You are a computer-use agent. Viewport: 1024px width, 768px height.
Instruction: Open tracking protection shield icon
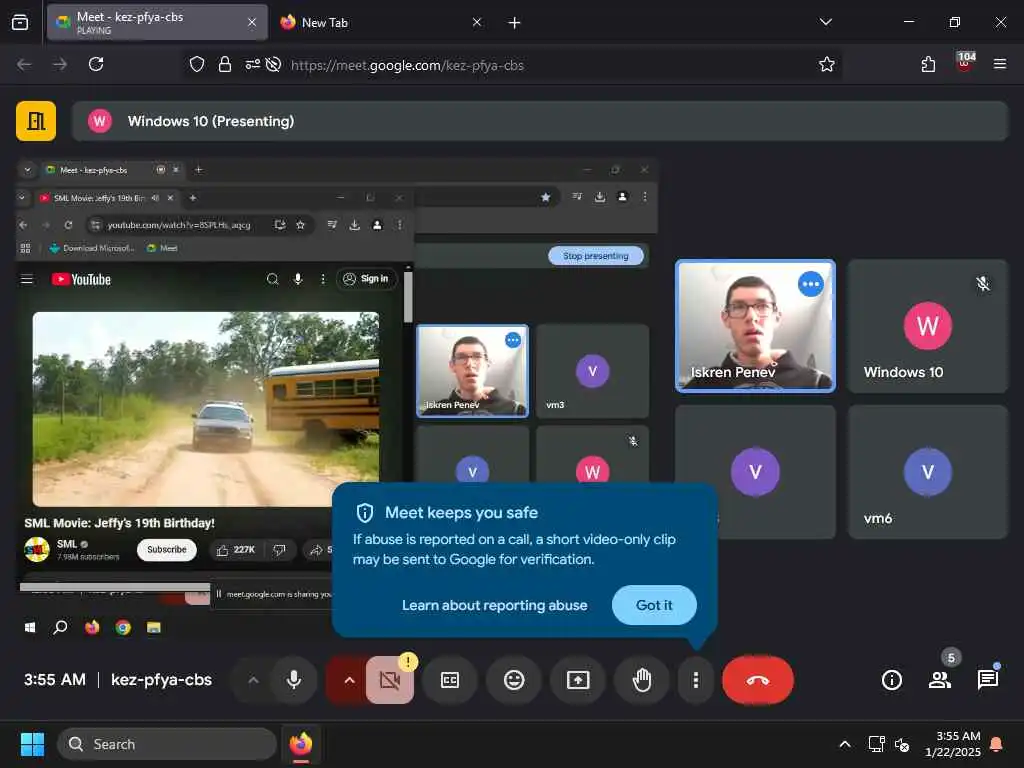click(x=197, y=64)
